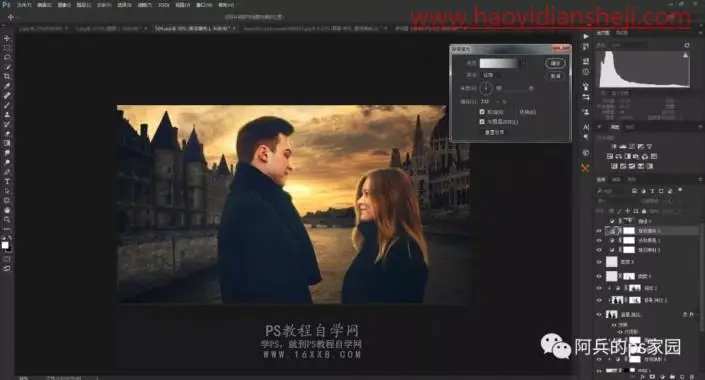705x380 pixels.
Task: Enable Quick Mask mode in the toolbar
Action: click(x=7, y=259)
